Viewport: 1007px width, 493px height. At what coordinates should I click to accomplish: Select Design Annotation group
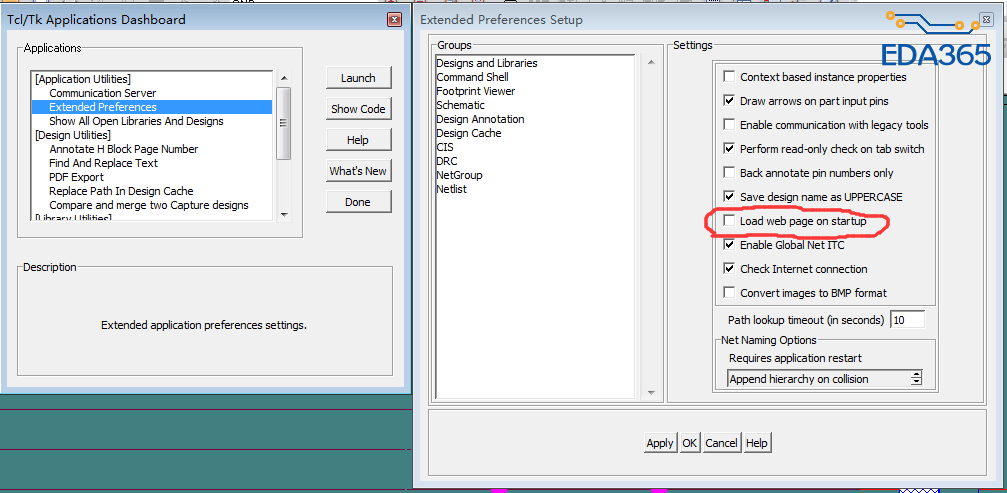coord(480,119)
